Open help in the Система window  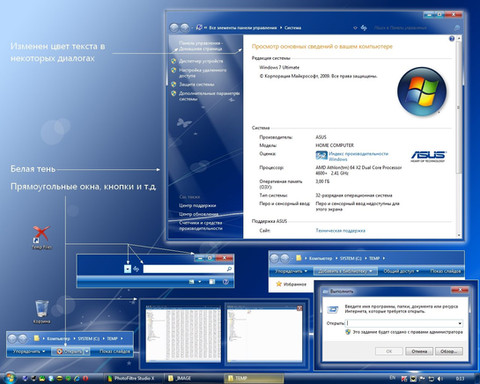(x=452, y=39)
